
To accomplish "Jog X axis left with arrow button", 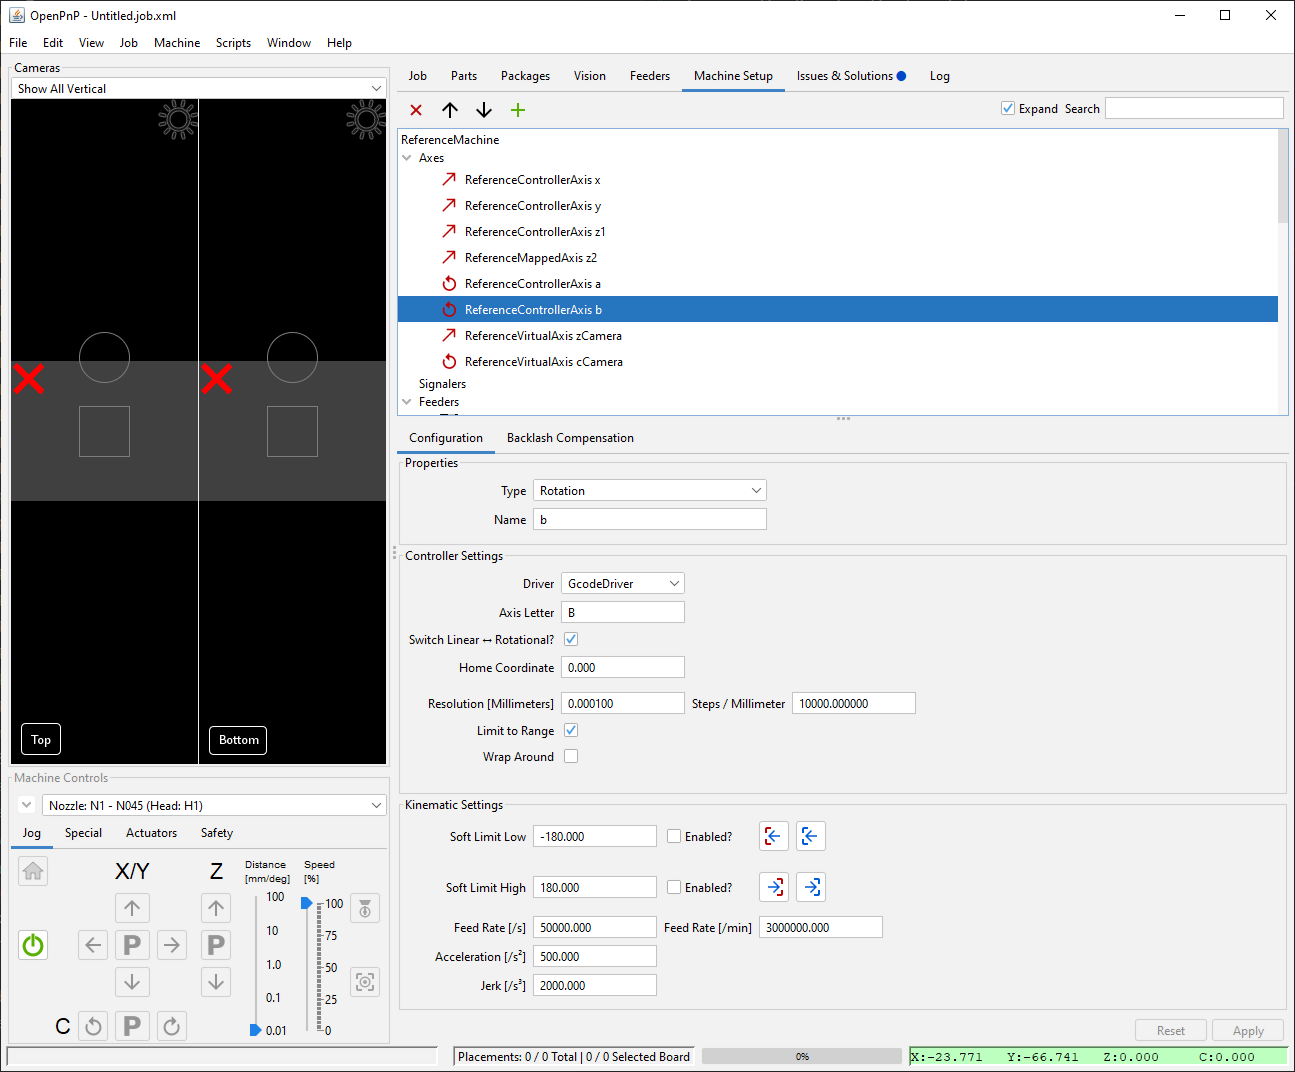I will point(93,945).
